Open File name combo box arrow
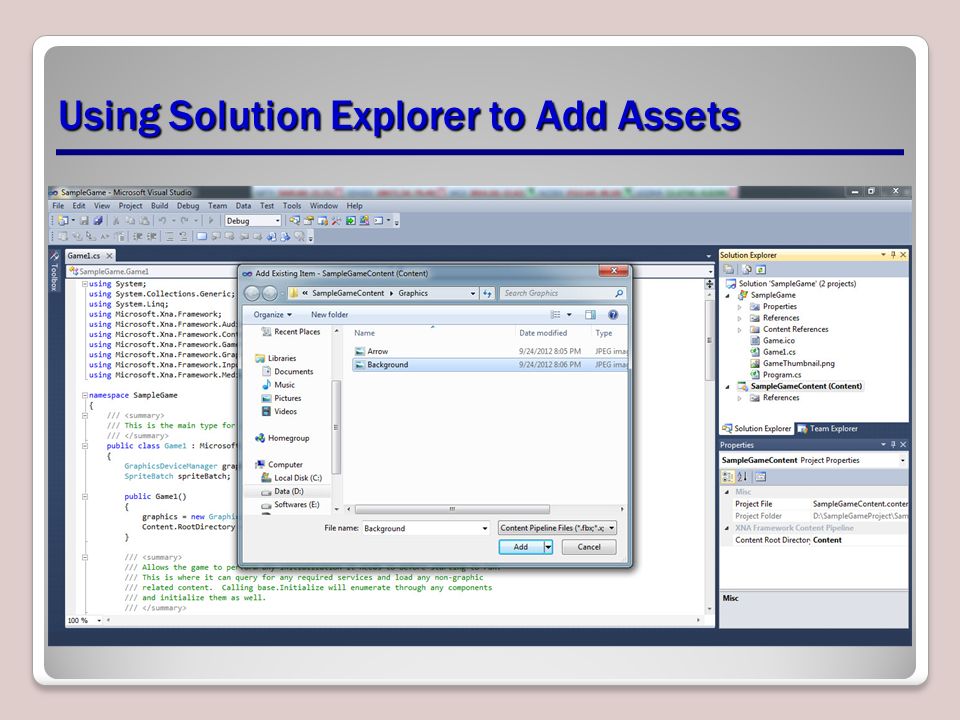The image size is (960, 720). point(484,528)
